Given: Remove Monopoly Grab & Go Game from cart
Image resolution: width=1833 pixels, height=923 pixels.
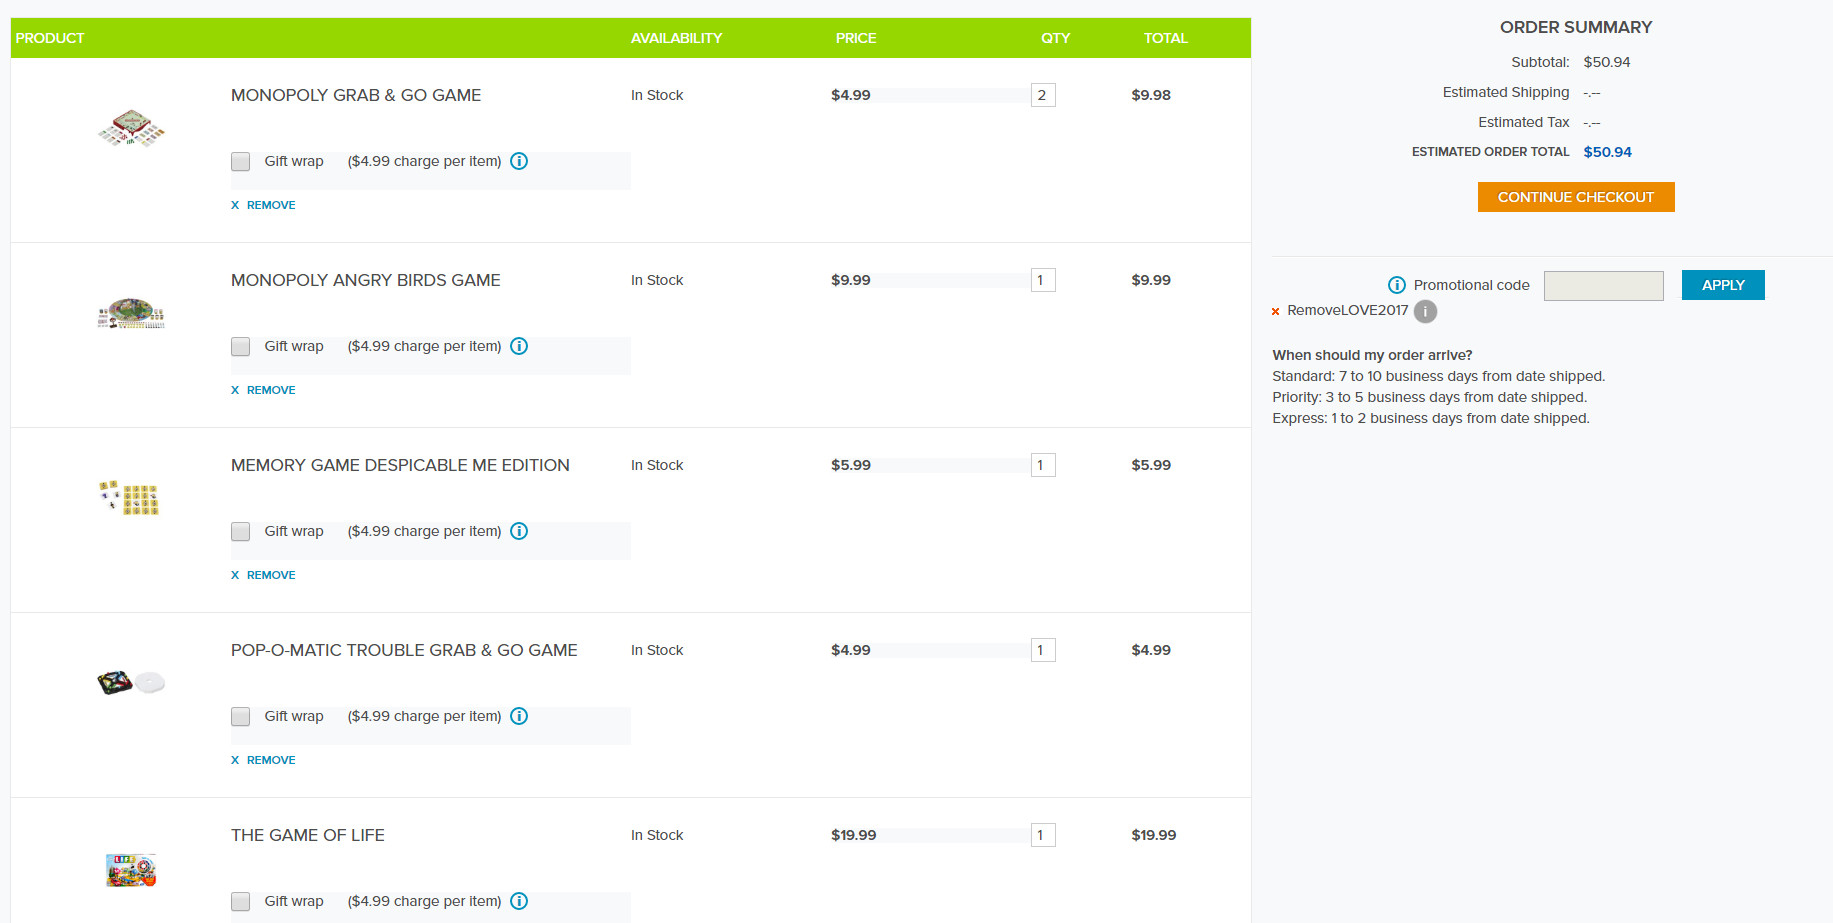Looking at the screenshot, I should tap(263, 205).
